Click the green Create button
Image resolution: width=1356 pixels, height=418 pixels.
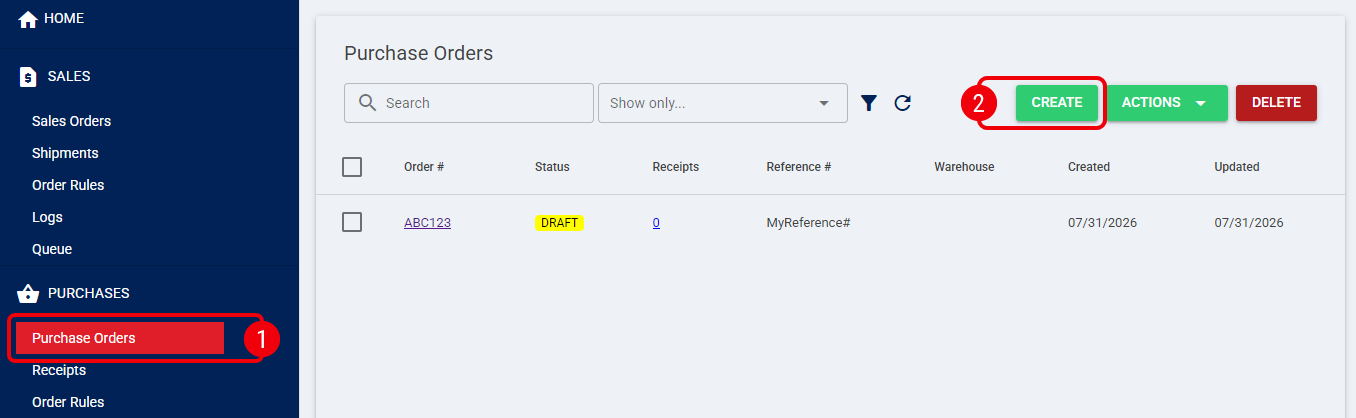click(x=1057, y=103)
